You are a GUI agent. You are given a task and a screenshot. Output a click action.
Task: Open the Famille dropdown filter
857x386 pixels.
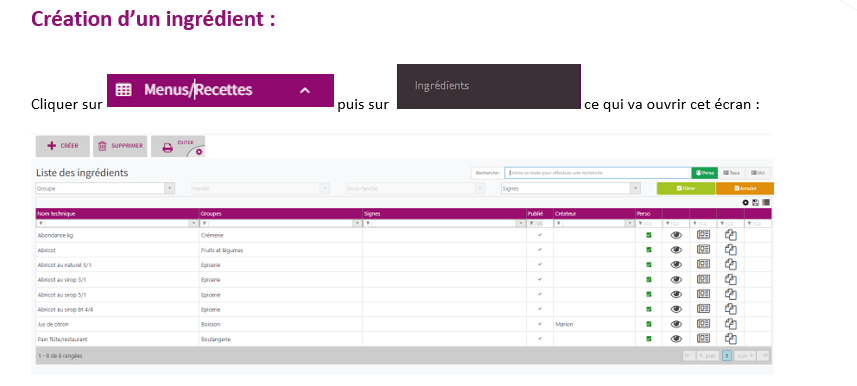[x=260, y=188]
